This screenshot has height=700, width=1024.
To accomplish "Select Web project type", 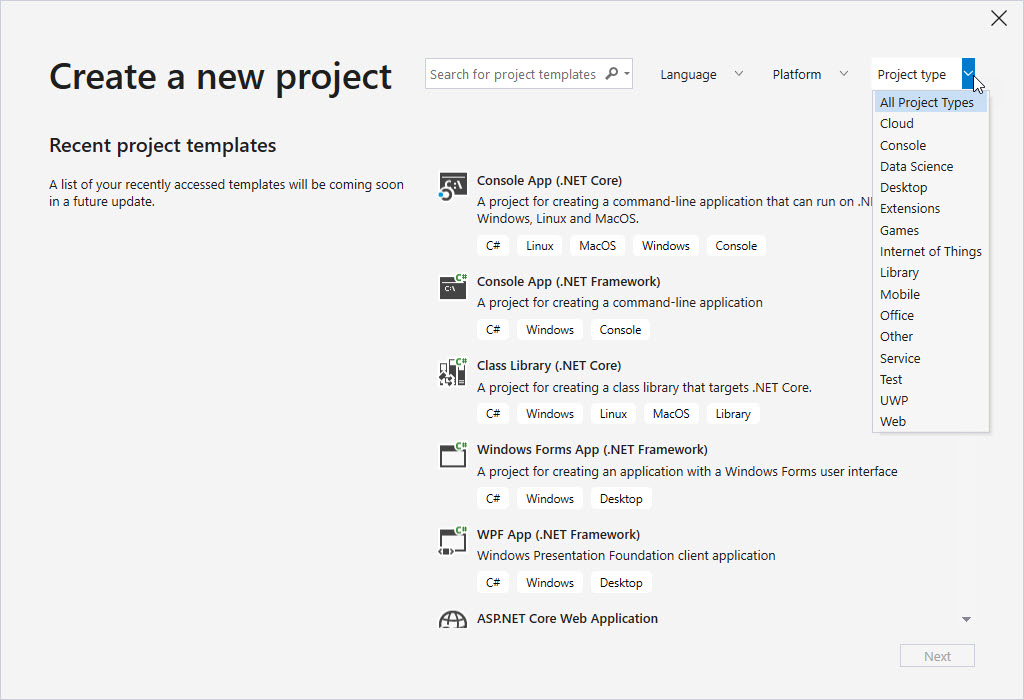I will coord(931,421).
